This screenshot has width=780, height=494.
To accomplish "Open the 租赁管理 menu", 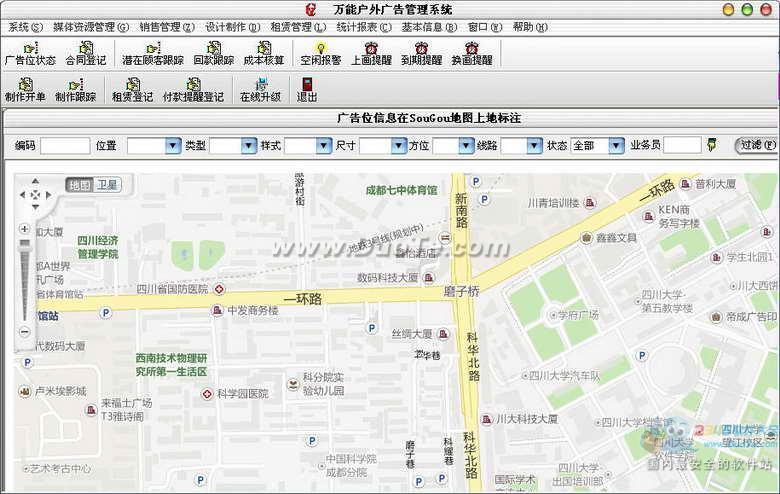I will (298, 27).
